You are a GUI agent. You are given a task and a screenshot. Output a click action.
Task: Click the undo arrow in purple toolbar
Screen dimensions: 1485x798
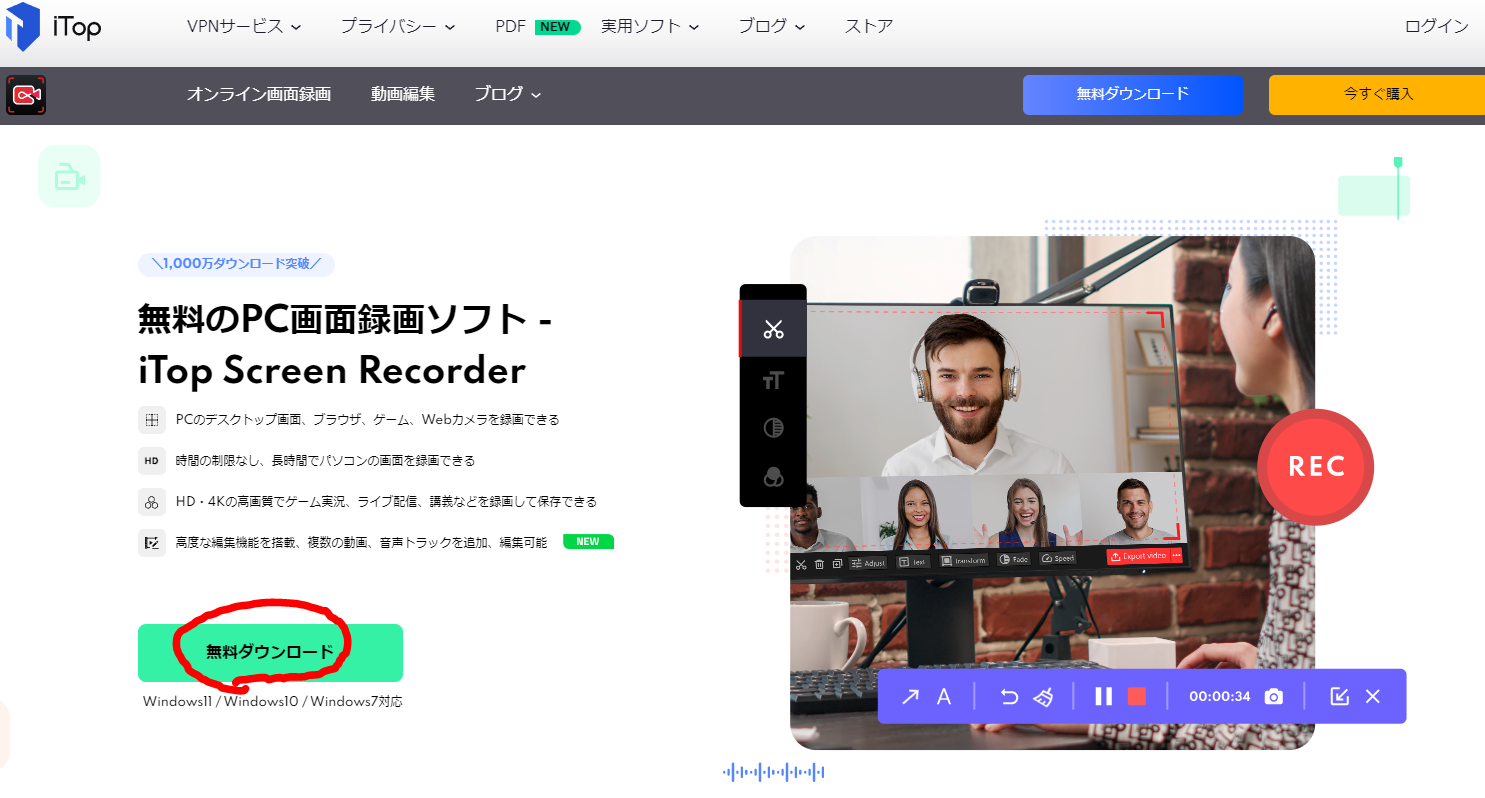click(1009, 696)
